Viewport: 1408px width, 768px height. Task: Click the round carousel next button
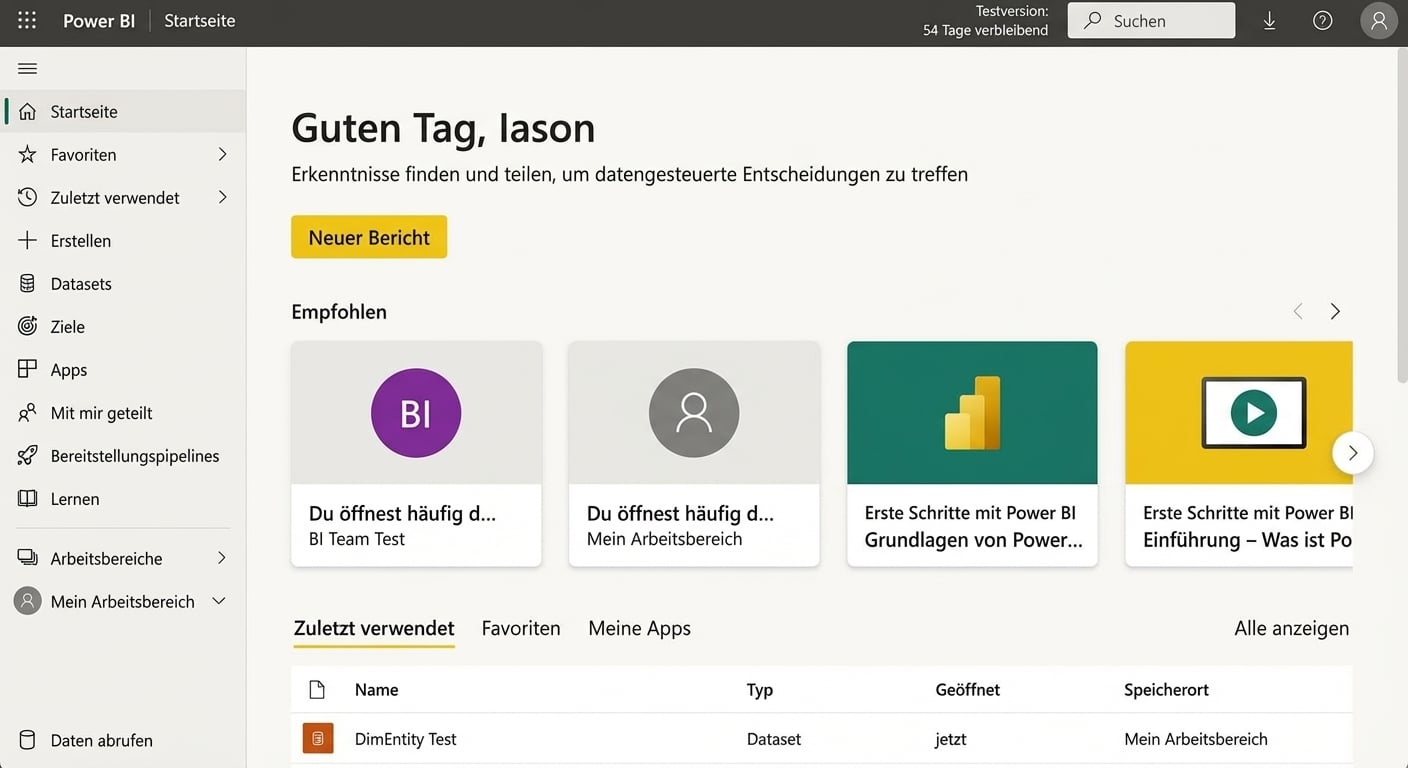[1353, 453]
